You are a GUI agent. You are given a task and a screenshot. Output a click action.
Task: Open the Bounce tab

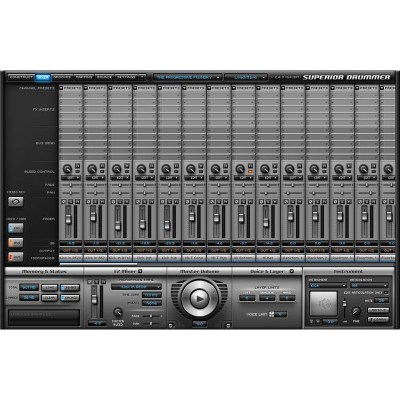(x=104, y=77)
